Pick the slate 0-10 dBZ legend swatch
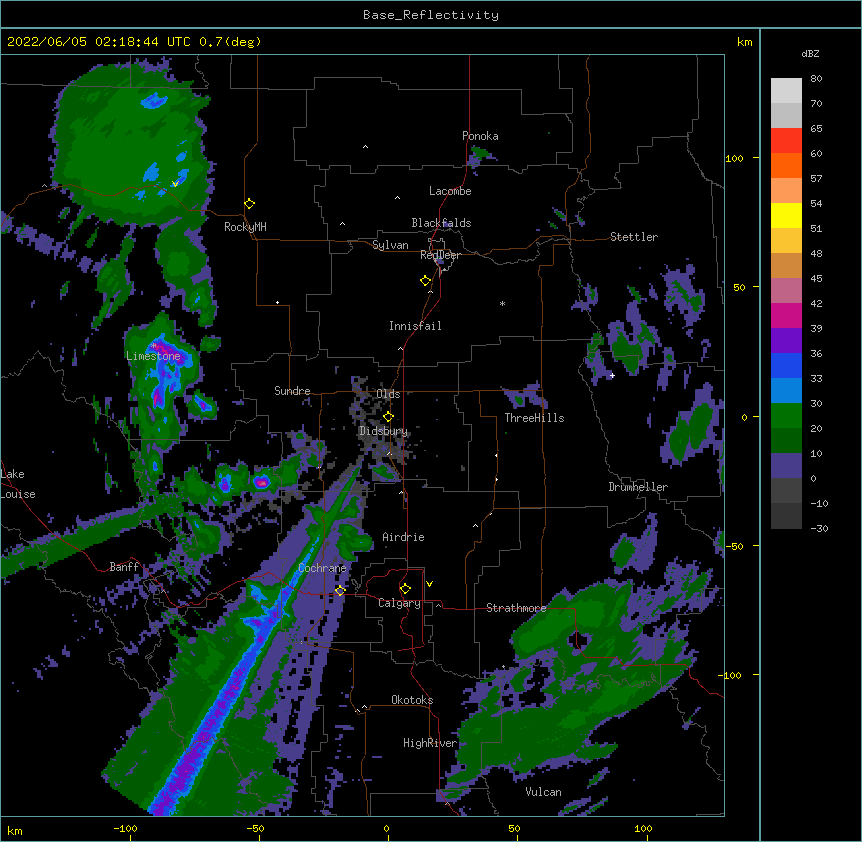The width and height of the screenshot is (862, 842). click(x=786, y=466)
